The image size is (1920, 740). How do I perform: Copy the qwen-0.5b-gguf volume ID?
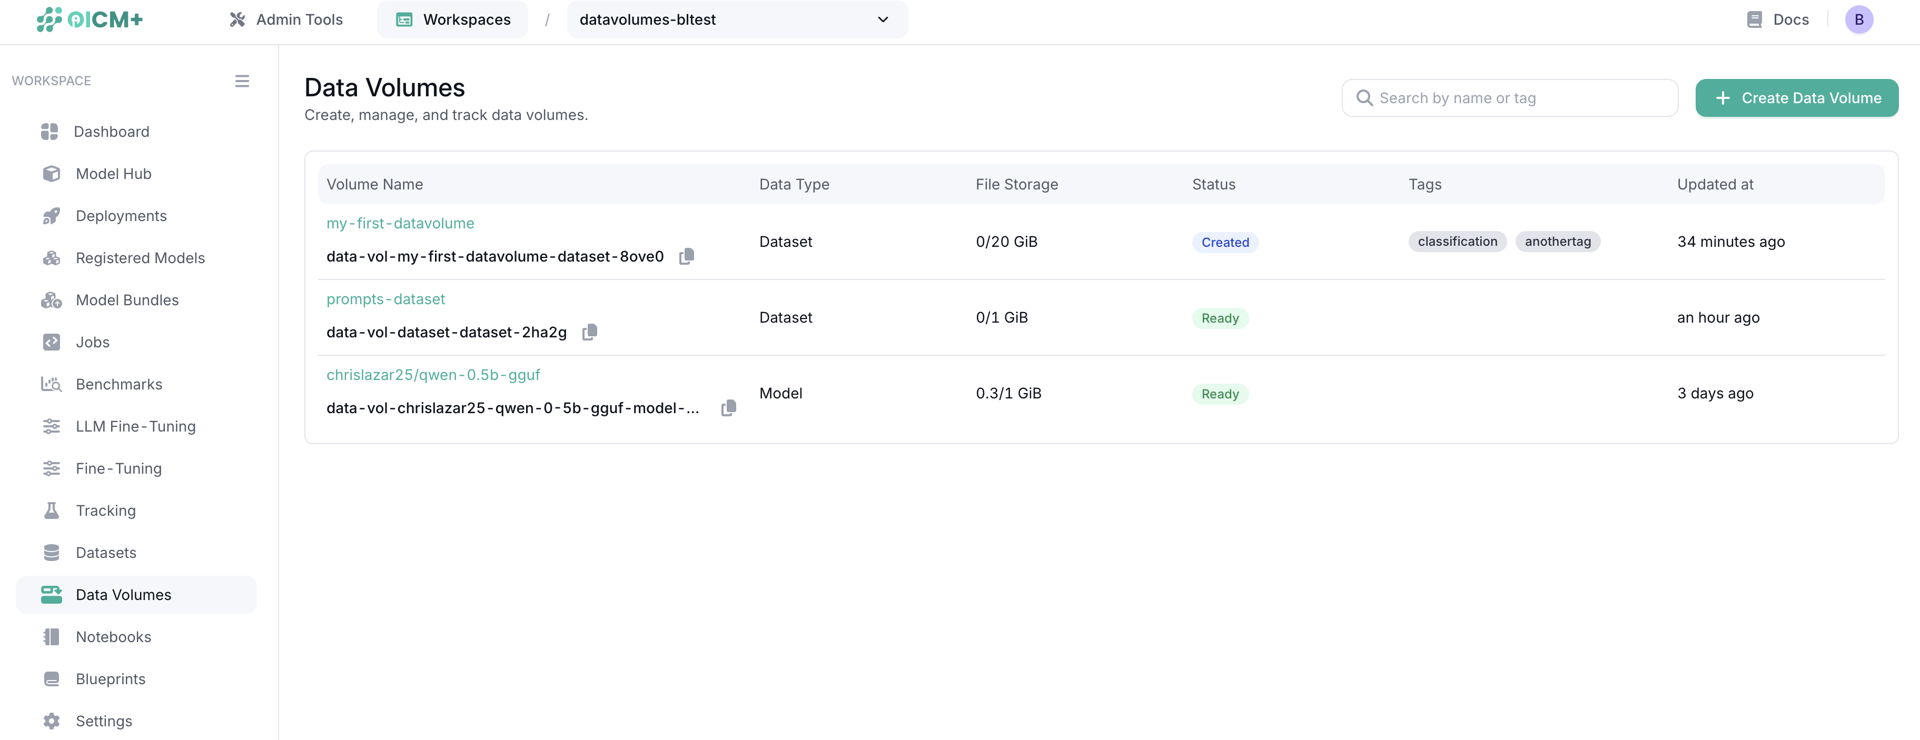click(x=728, y=408)
